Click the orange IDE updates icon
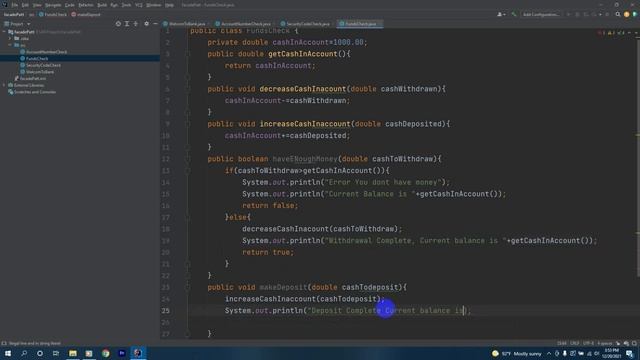640x360 pixels. point(627,14)
